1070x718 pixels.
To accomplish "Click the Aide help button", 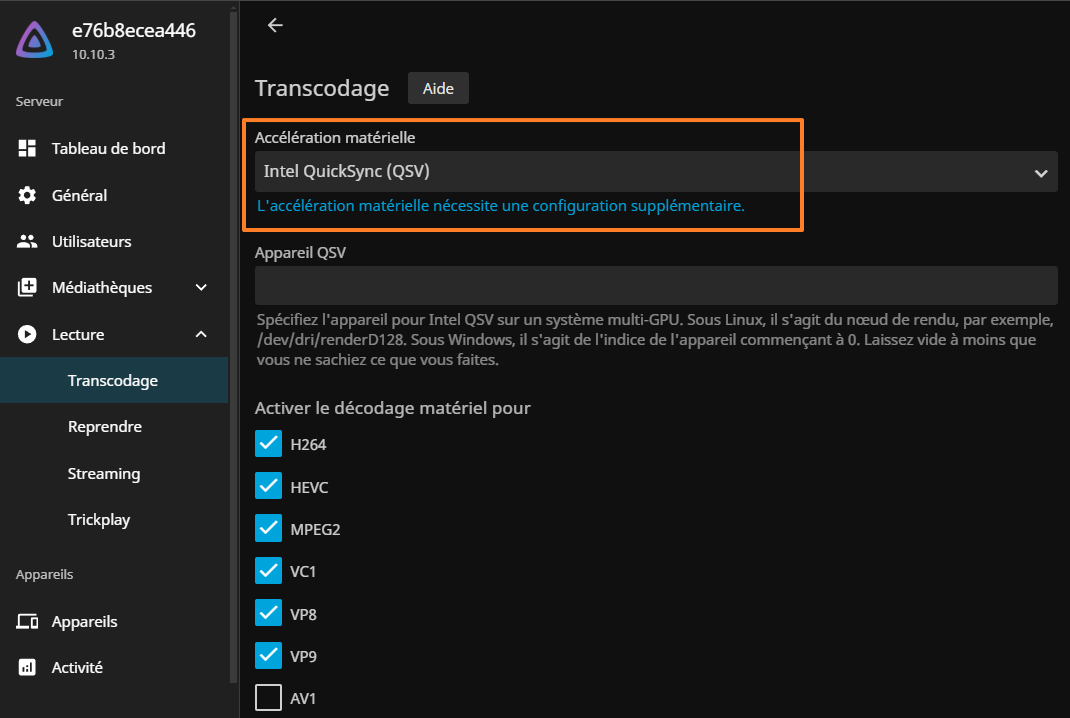I will coord(438,88).
